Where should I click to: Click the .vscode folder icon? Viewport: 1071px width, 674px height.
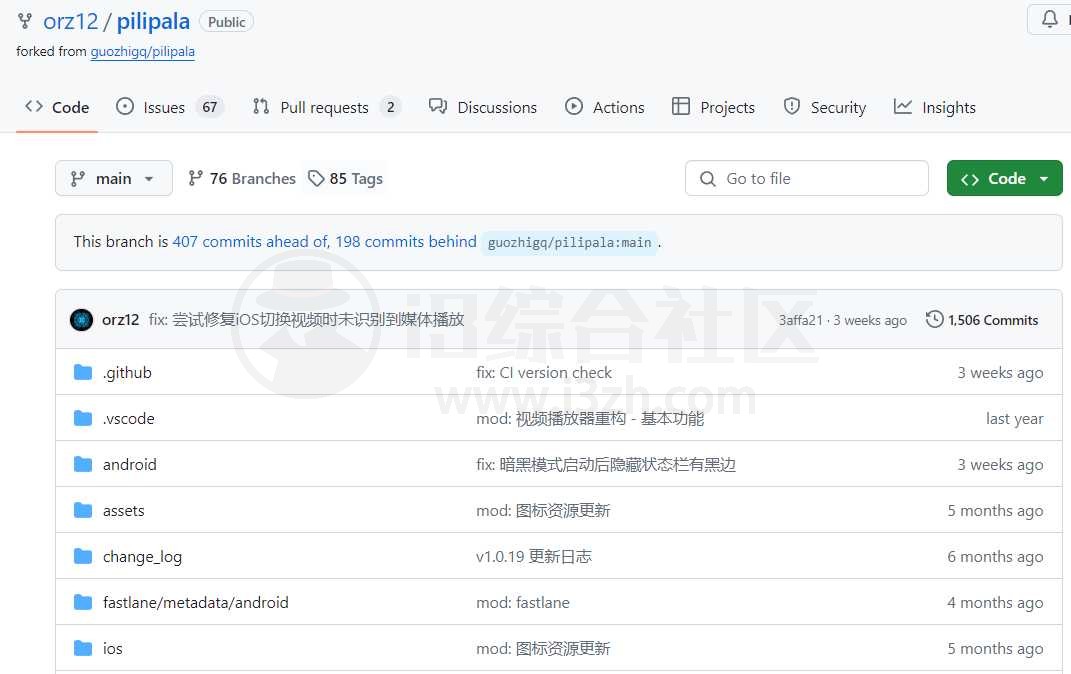click(83, 418)
